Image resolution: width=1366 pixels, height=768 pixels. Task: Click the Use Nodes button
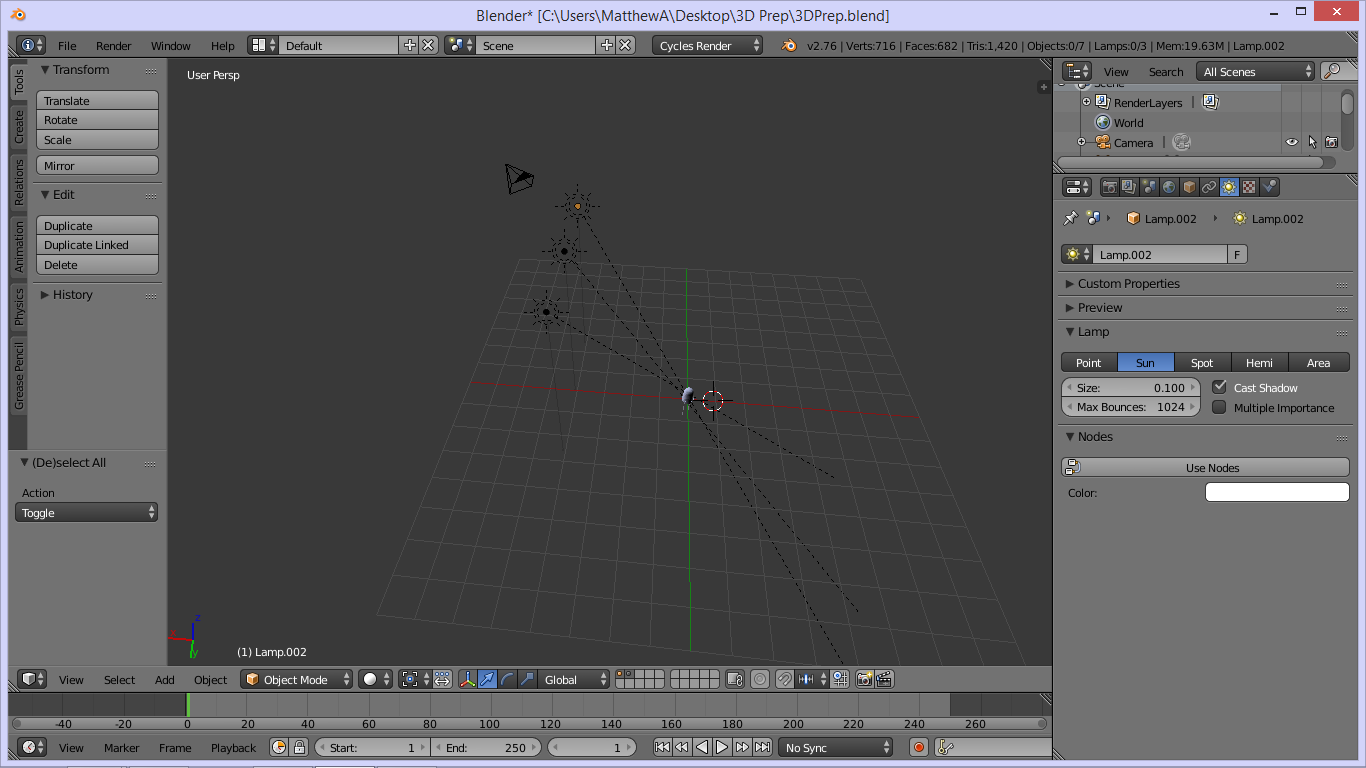point(1205,467)
